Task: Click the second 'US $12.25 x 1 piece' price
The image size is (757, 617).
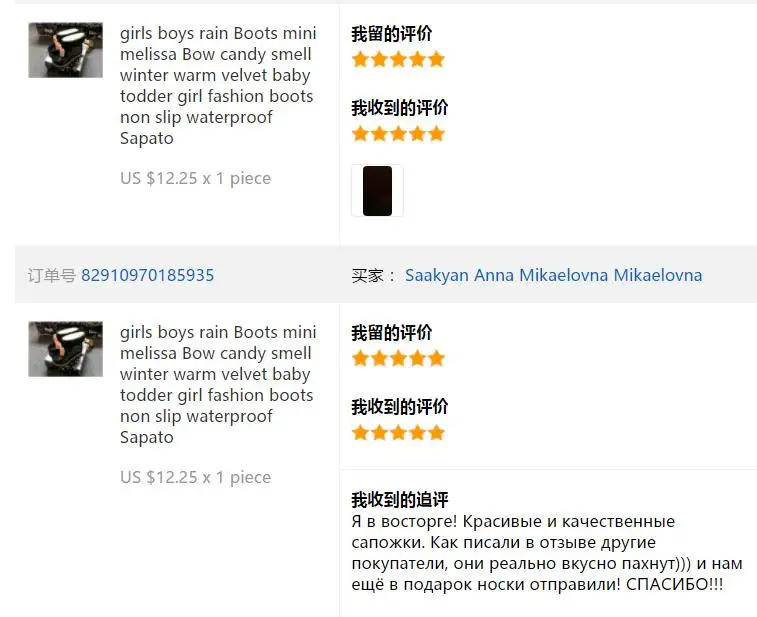Action: pyautogui.click(x=196, y=477)
